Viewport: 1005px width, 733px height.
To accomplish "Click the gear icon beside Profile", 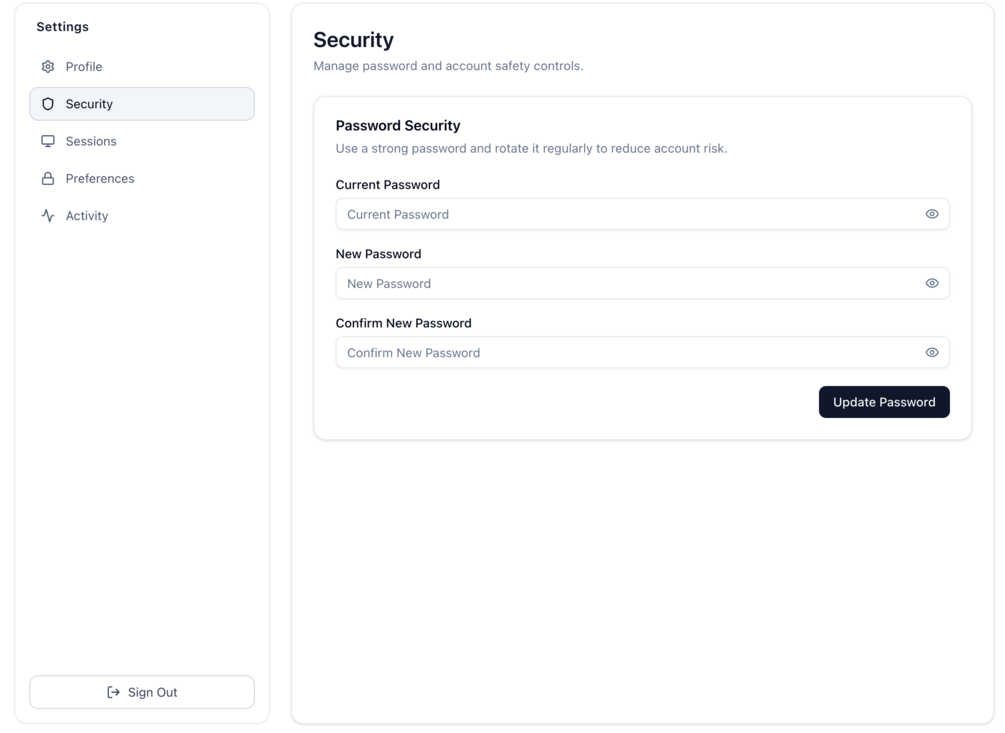I will [48, 67].
